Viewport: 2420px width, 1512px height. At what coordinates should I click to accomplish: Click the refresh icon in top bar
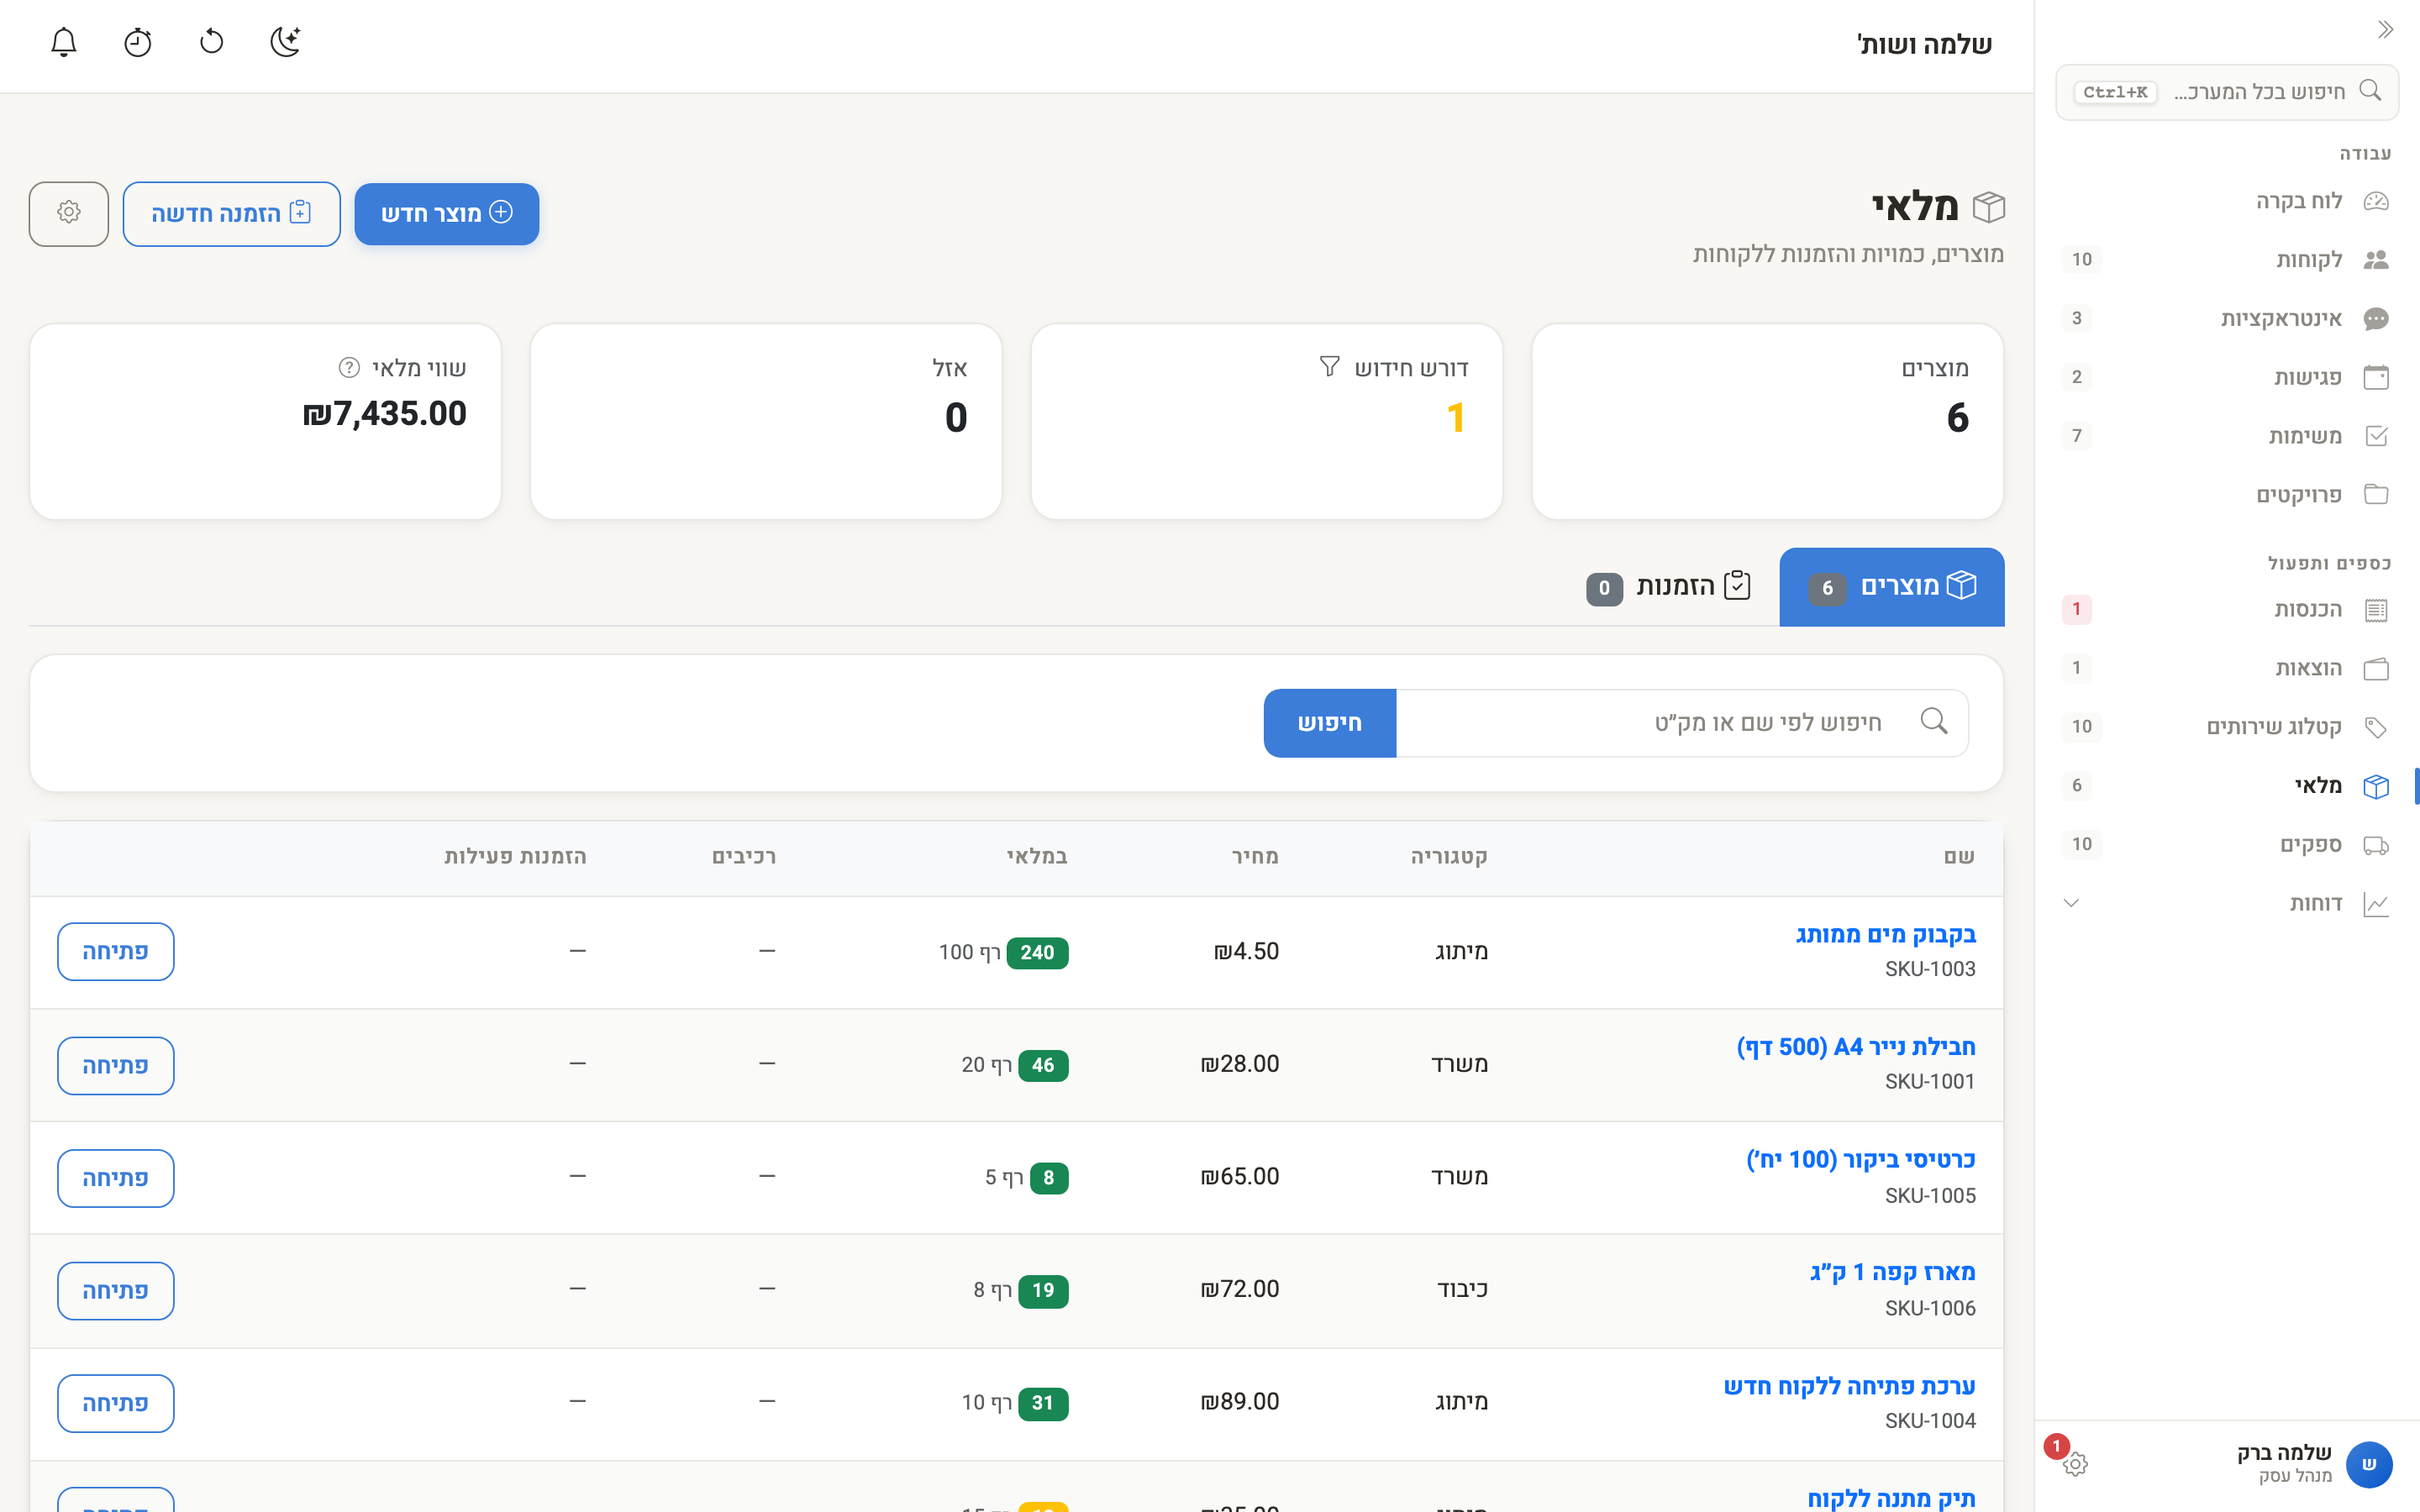(211, 42)
